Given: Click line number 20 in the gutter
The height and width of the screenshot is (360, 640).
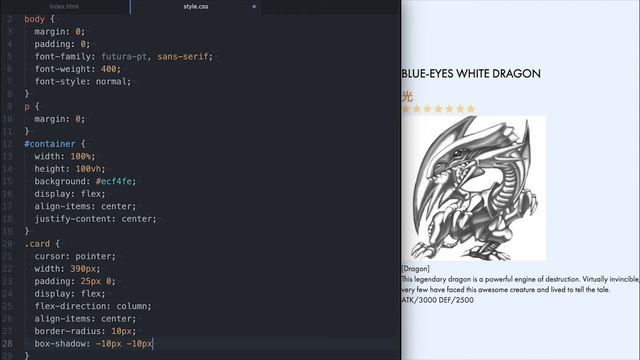Looking at the screenshot, I should click(x=7, y=244).
